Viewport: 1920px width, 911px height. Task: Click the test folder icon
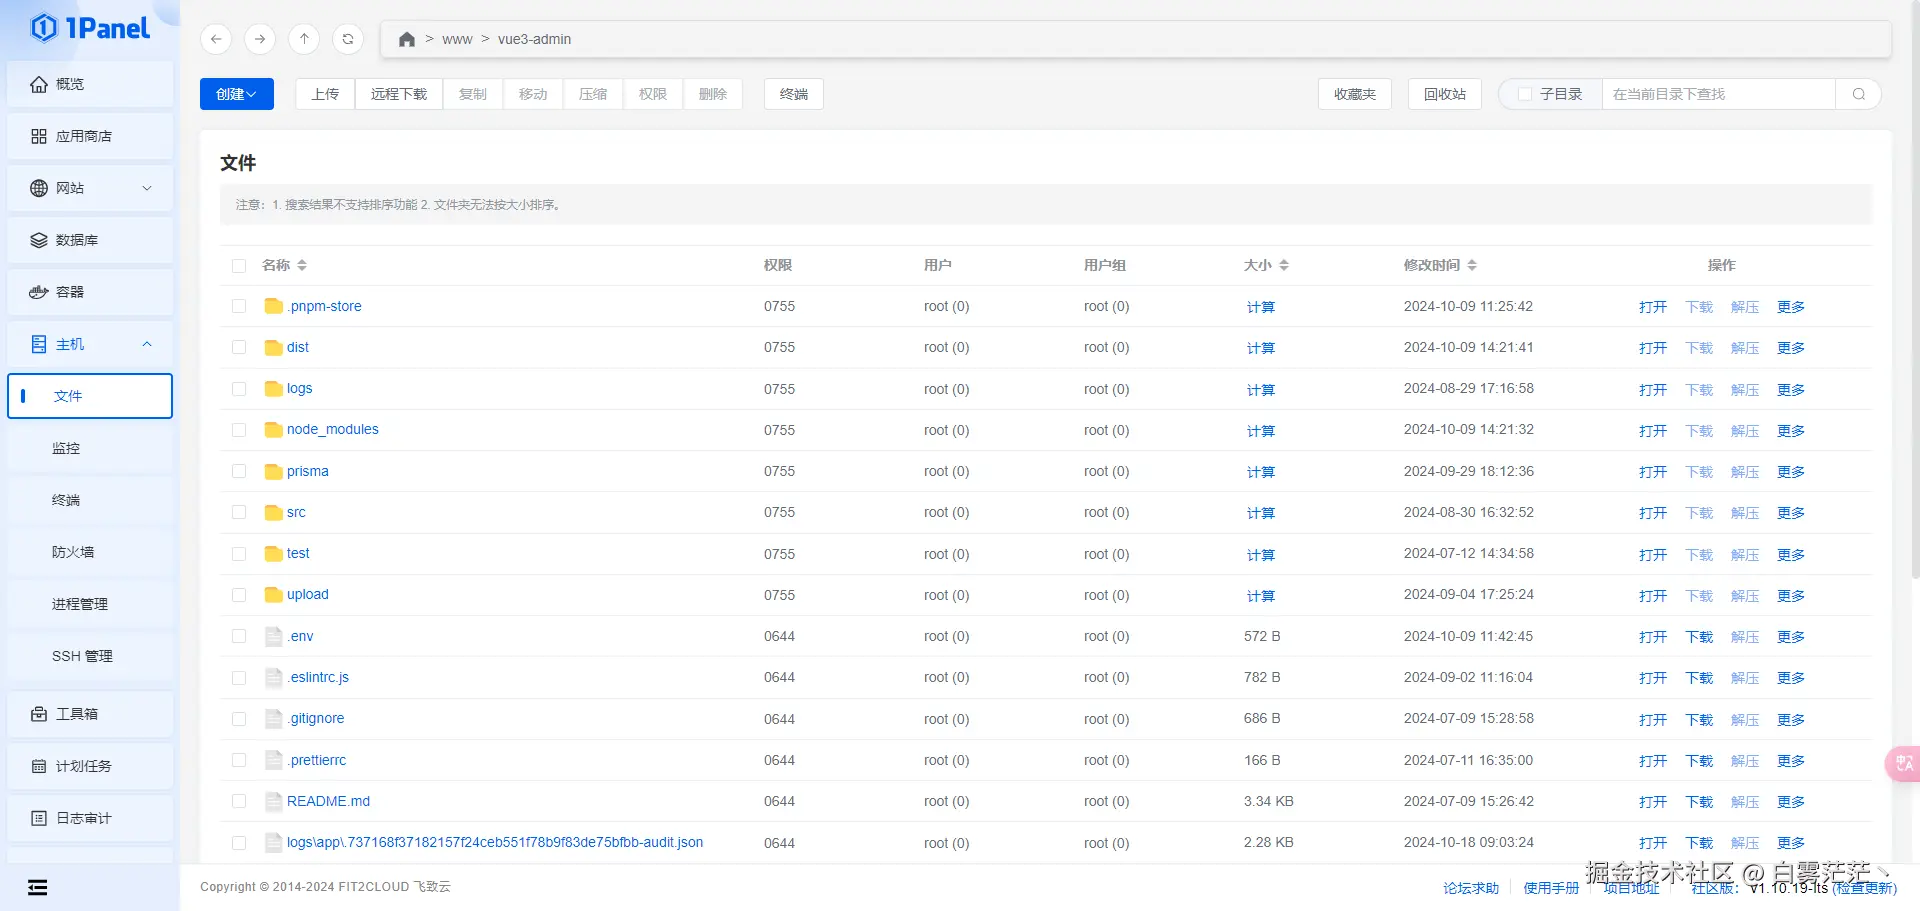click(273, 553)
